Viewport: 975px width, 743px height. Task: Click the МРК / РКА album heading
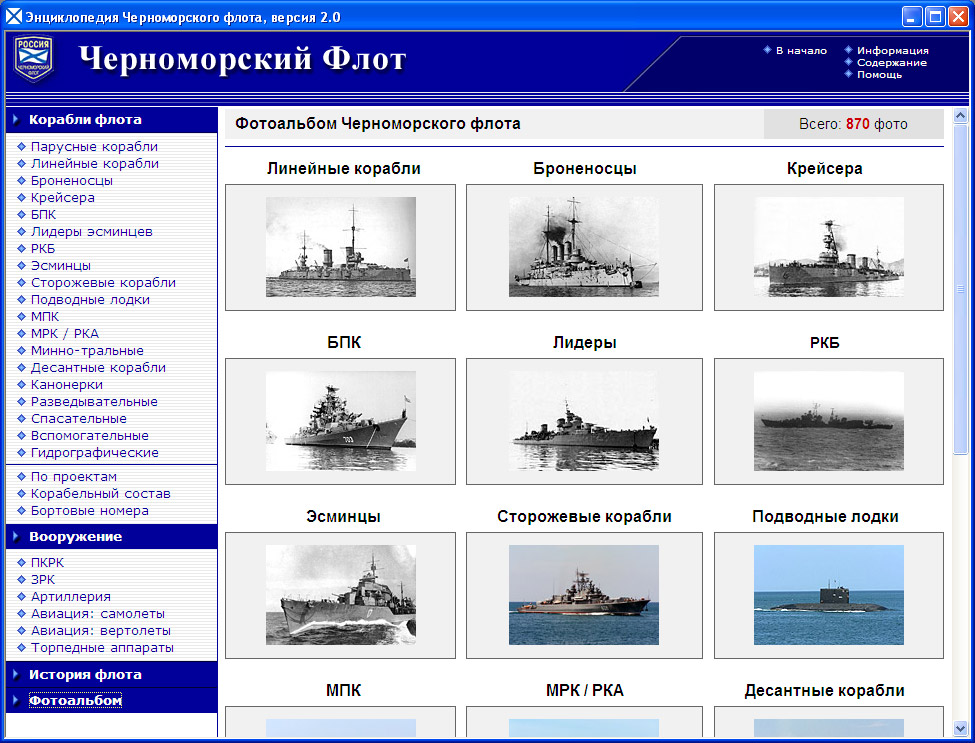tap(585, 691)
